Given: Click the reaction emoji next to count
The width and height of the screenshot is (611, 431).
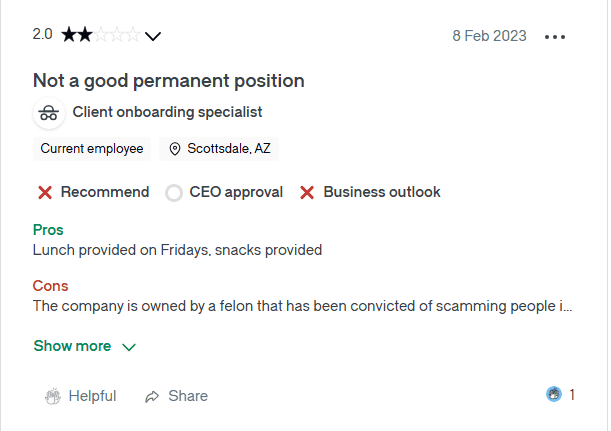Looking at the screenshot, I should click(x=554, y=394).
